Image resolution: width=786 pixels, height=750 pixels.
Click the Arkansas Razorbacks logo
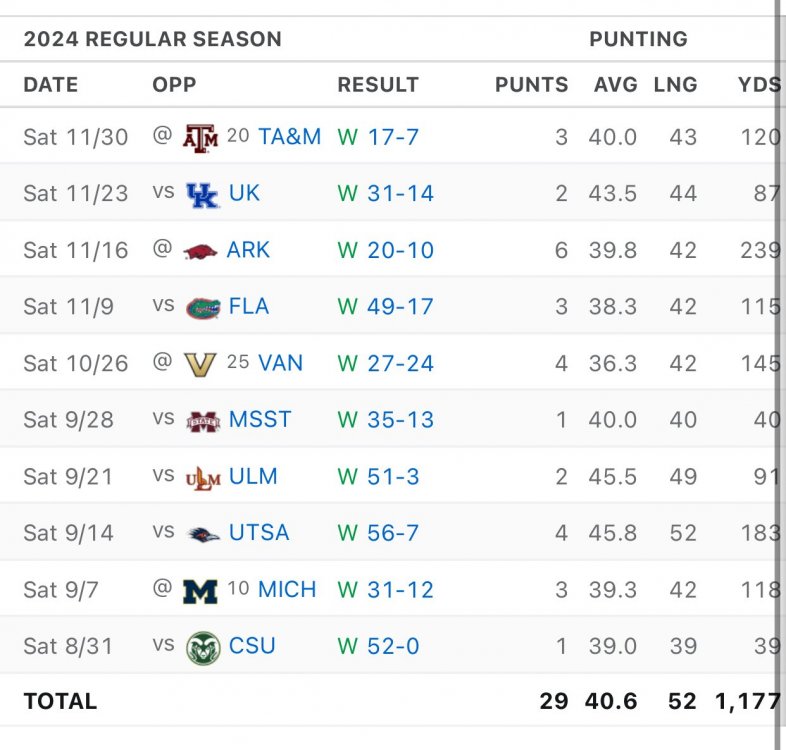click(x=201, y=251)
